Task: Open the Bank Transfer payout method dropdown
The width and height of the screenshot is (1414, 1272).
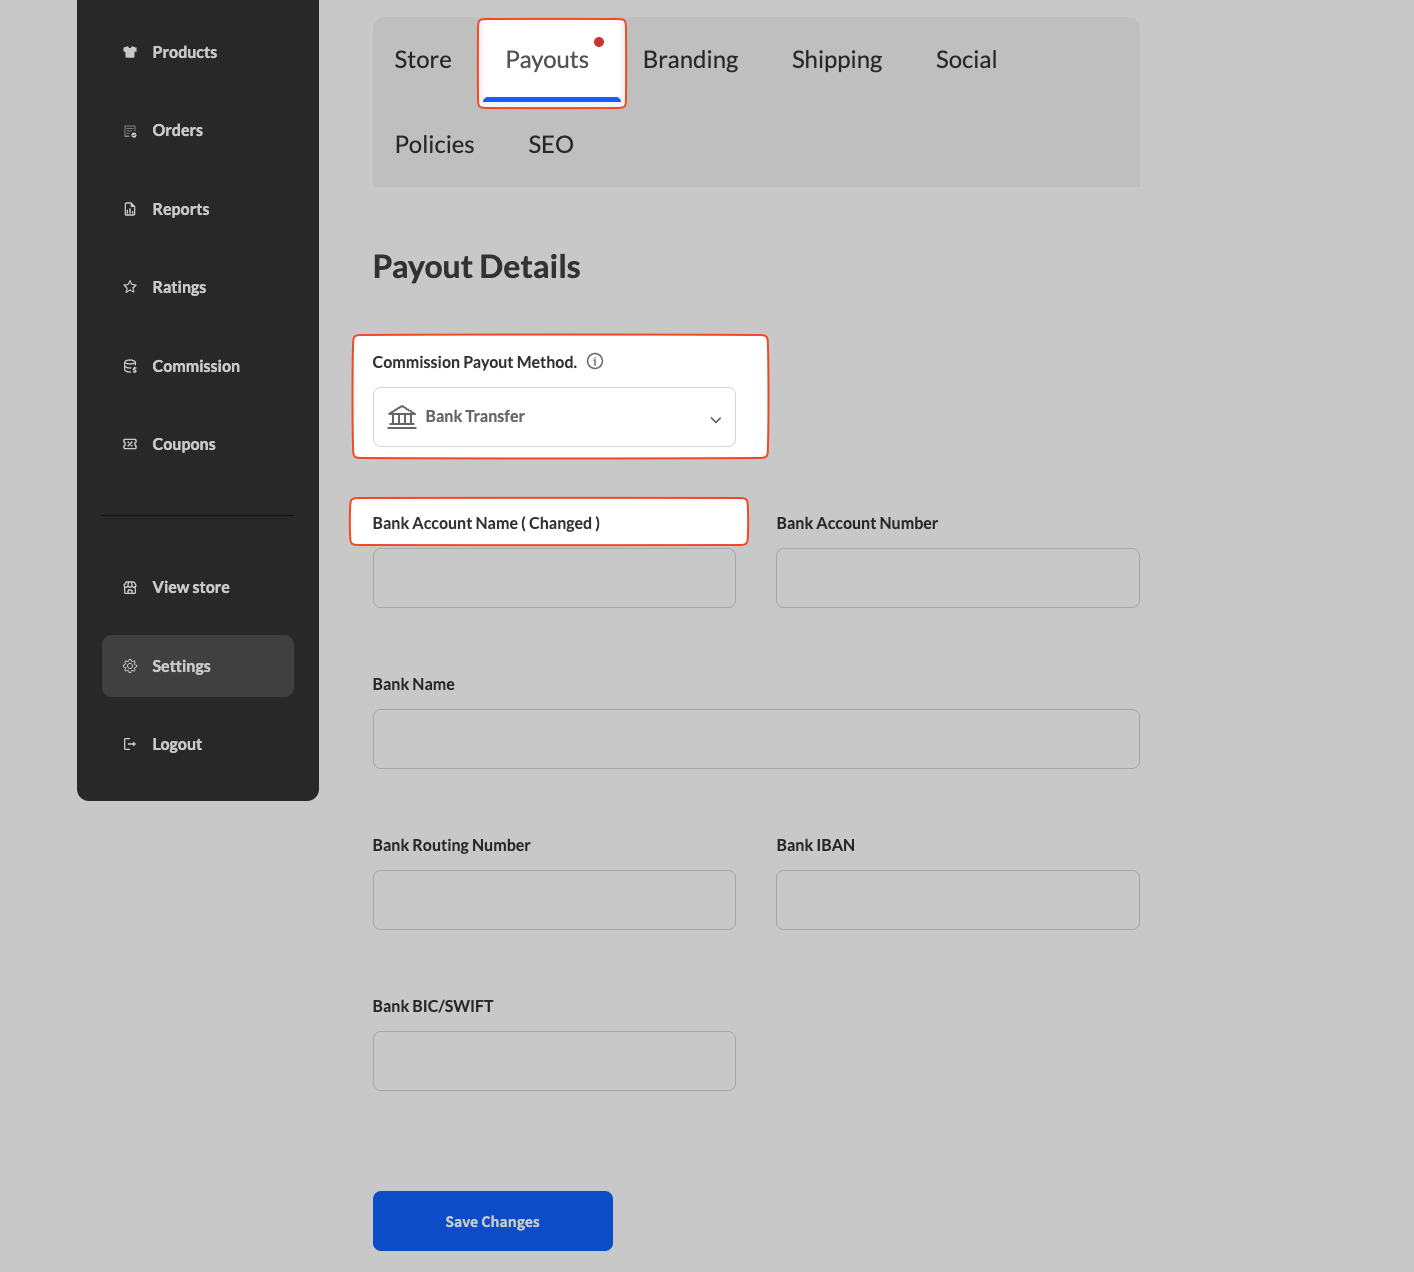Action: (x=554, y=417)
